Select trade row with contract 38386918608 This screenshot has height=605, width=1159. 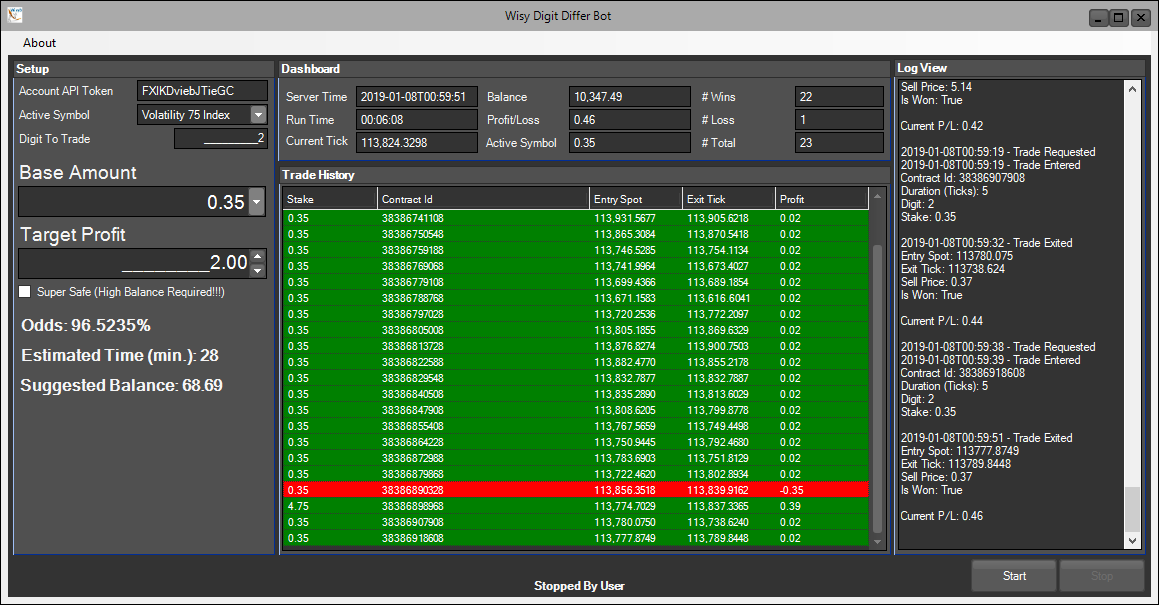pos(576,538)
